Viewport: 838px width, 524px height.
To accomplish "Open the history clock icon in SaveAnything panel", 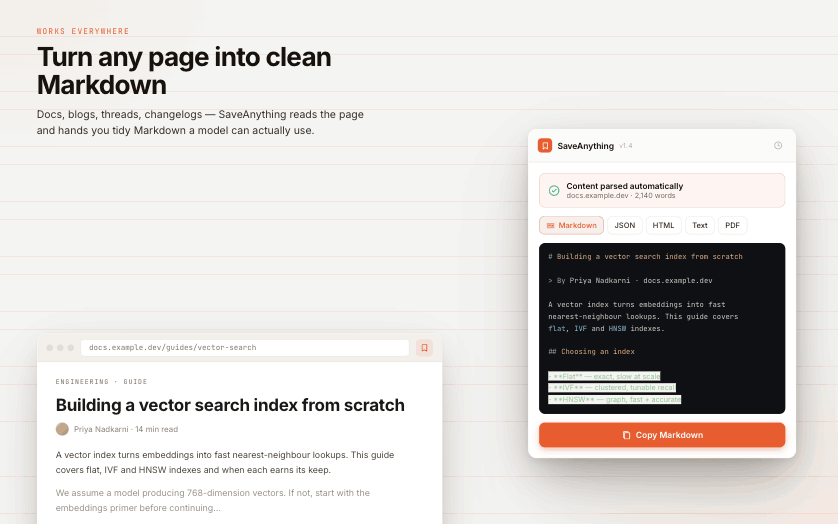I will [778, 145].
